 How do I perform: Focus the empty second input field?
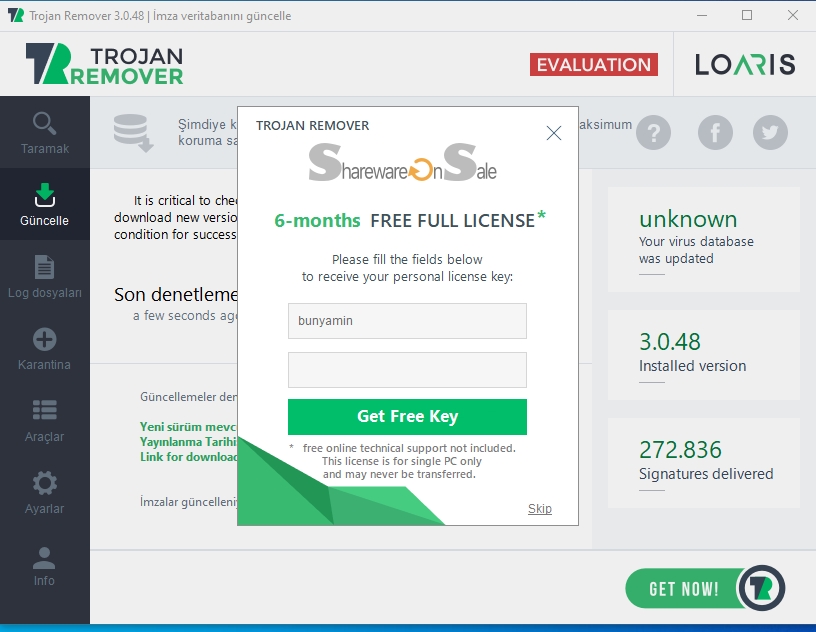tap(407, 370)
